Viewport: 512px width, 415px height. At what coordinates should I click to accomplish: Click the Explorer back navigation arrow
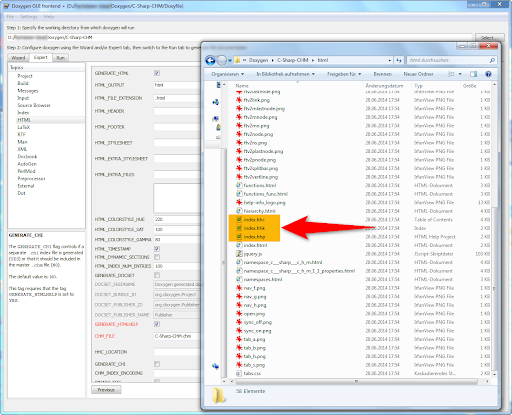[210, 60]
